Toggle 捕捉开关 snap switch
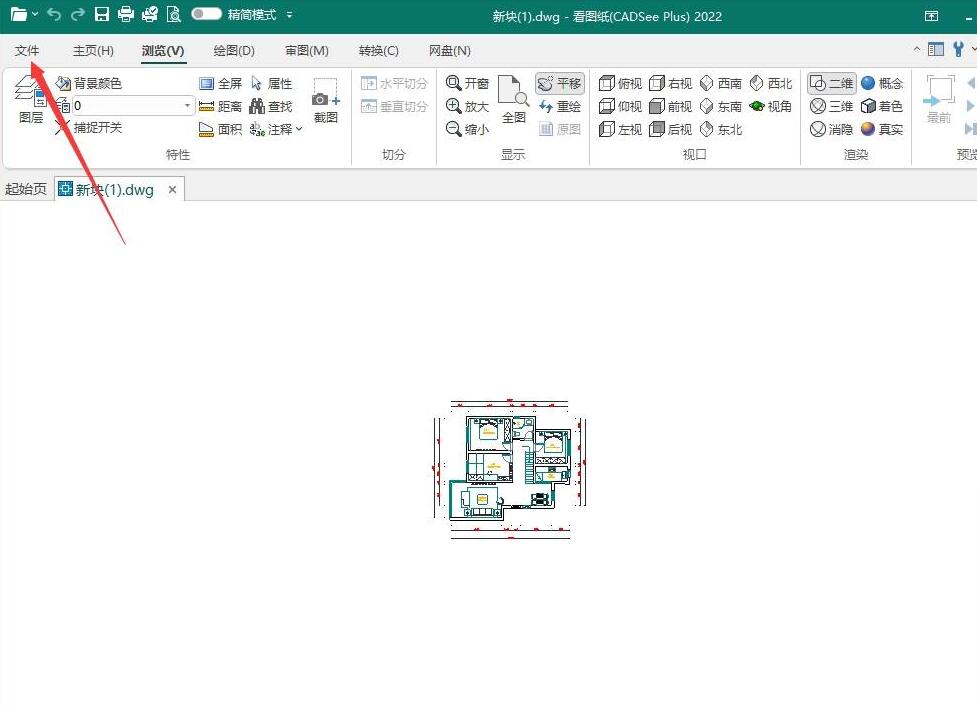 (88, 128)
